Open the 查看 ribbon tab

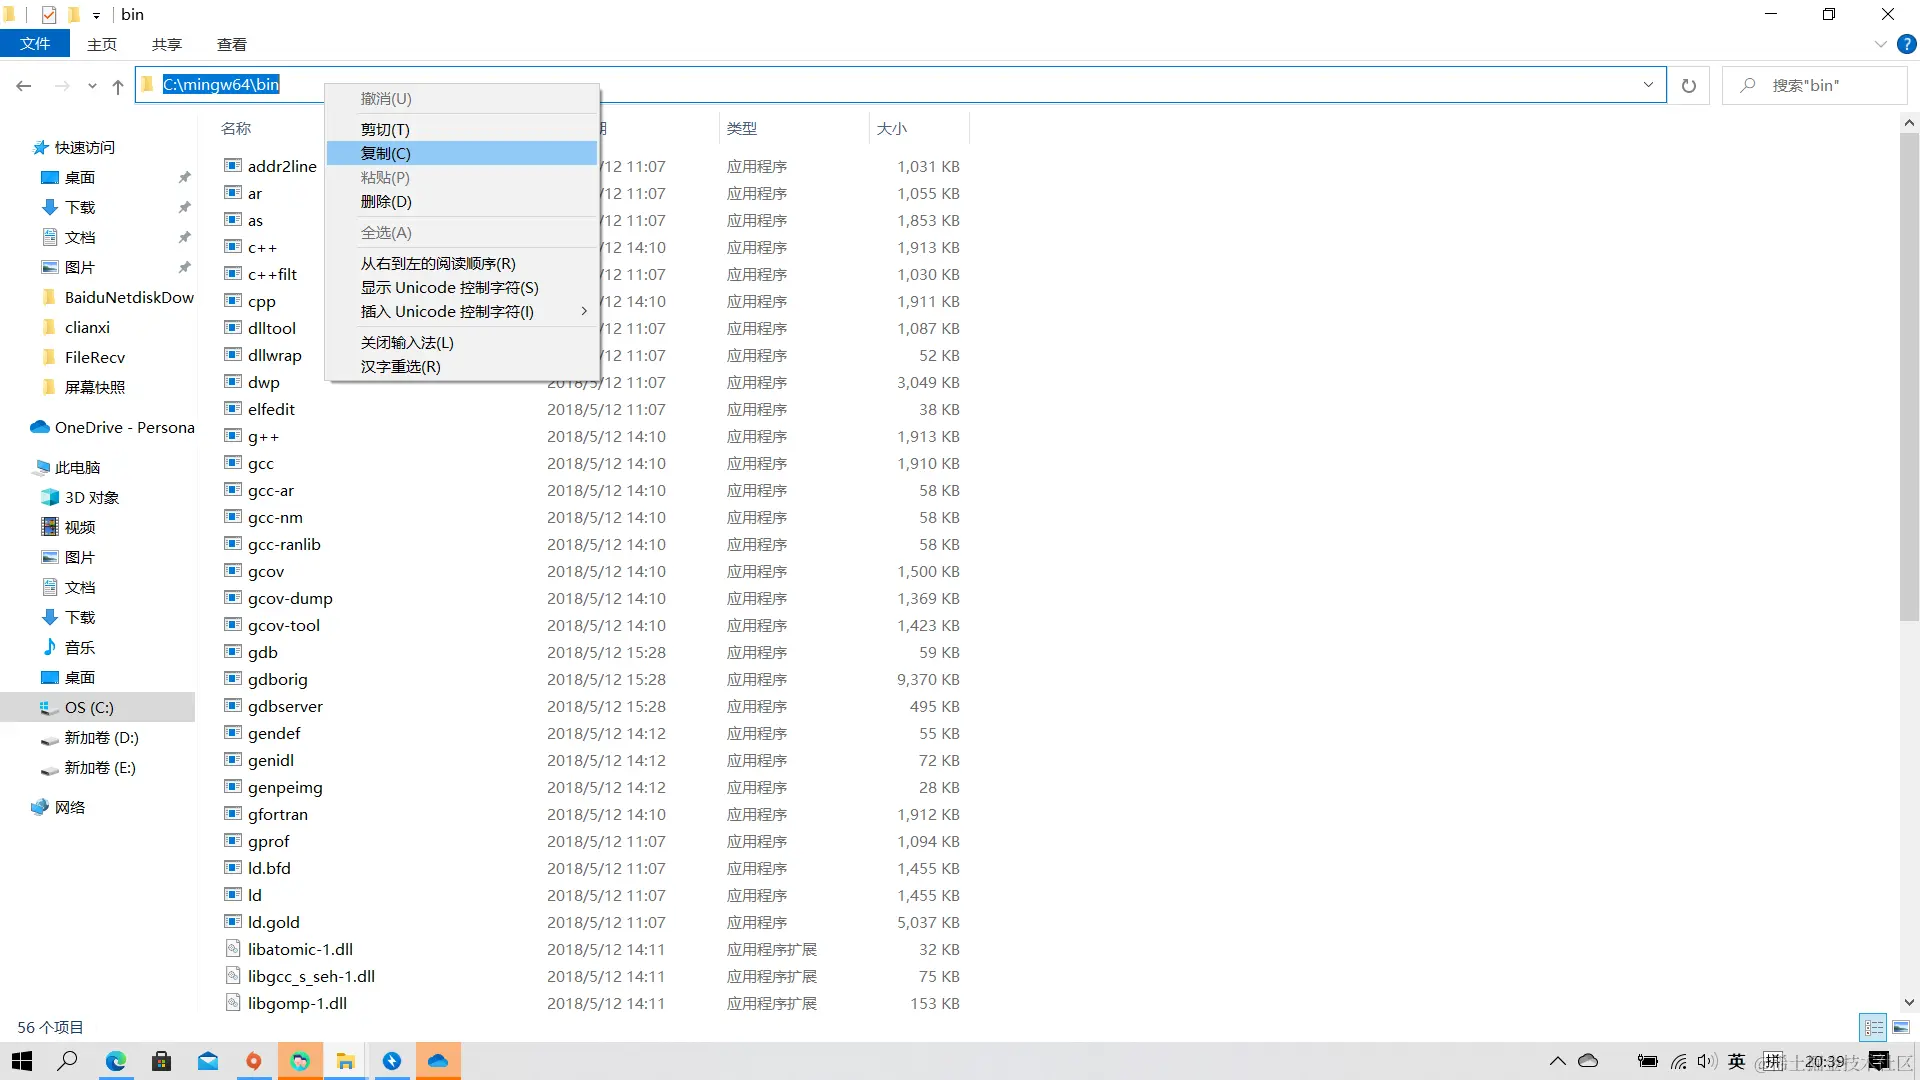click(231, 45)
